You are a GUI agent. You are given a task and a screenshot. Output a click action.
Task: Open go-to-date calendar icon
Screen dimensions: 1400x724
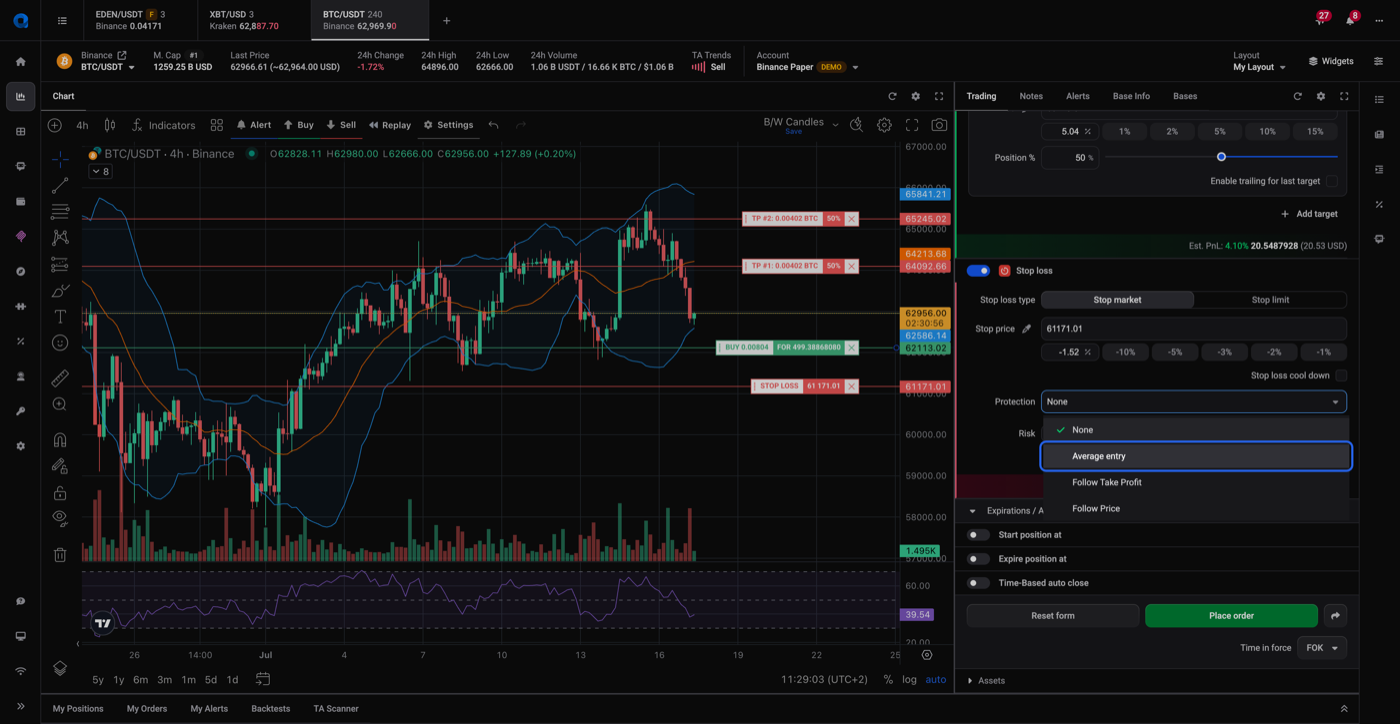pyautogui.click(x=263, y=679)
